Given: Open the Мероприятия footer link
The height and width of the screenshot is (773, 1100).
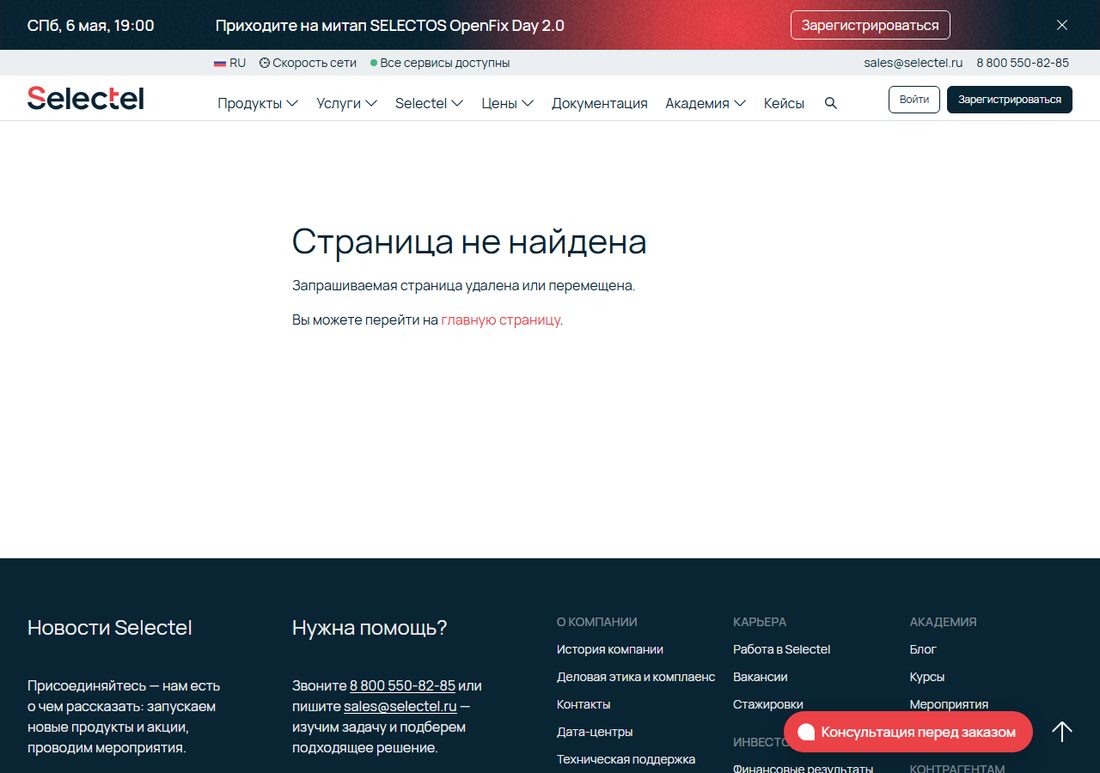Looking at the screenshot, I should pyautogui.click(x=948, y=704).
